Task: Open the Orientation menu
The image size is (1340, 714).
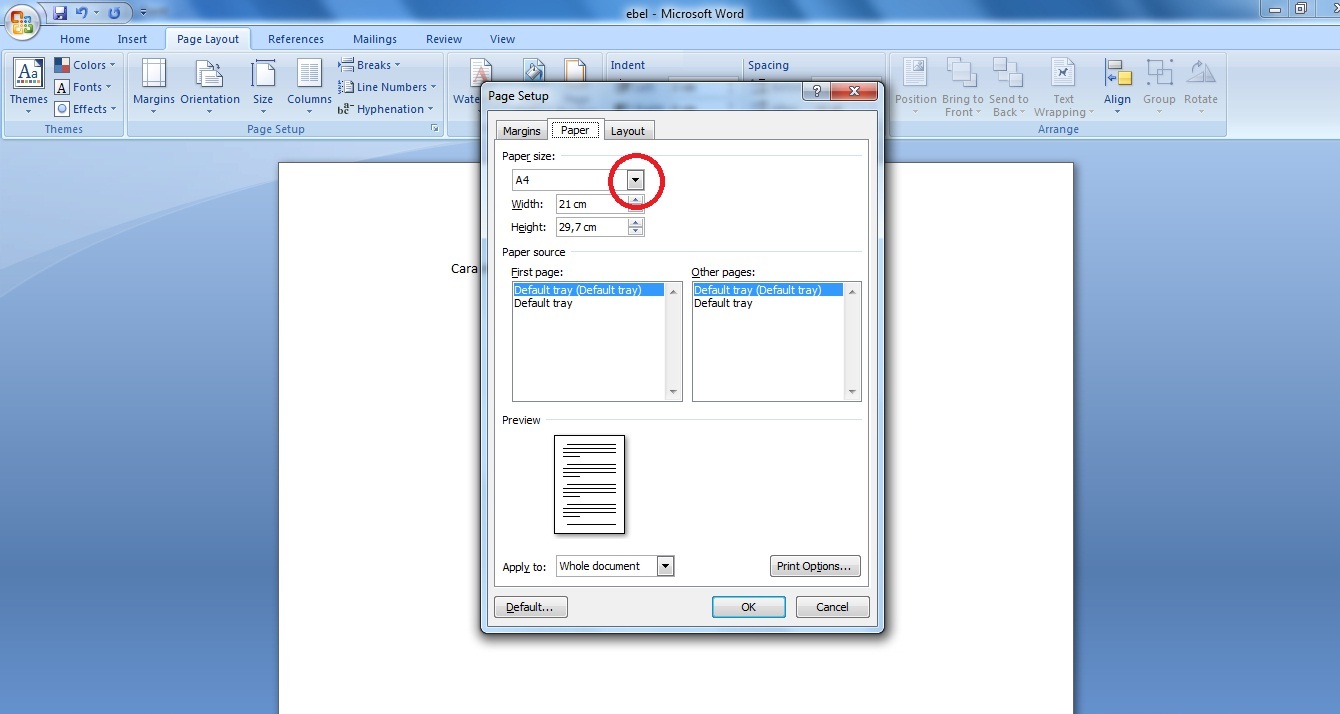Action: (x=210, y=87)
